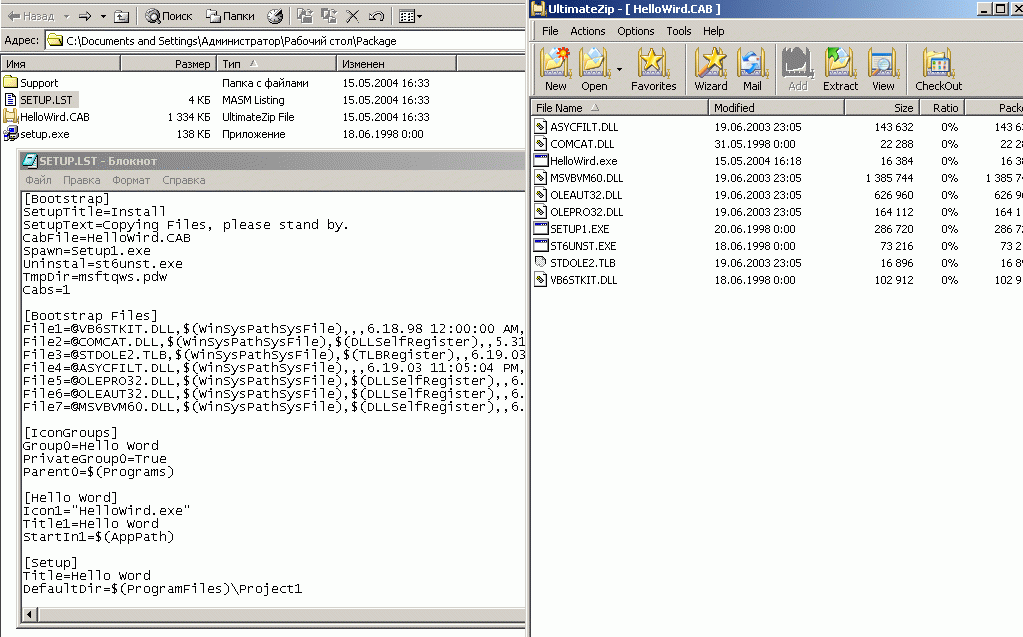Open Favorites in UltimateZip toolbar
The image size is (1023, 637).
(653, 69)
